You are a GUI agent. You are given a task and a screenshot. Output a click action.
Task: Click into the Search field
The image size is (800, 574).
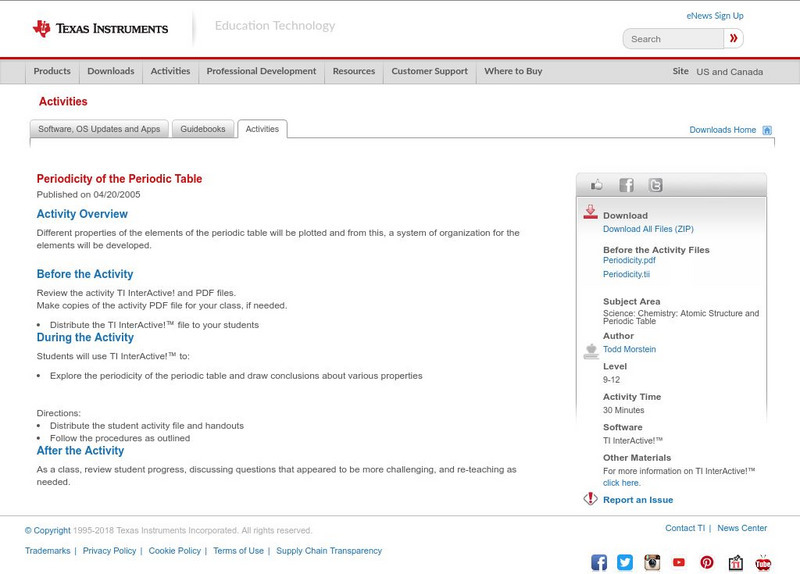673,39
